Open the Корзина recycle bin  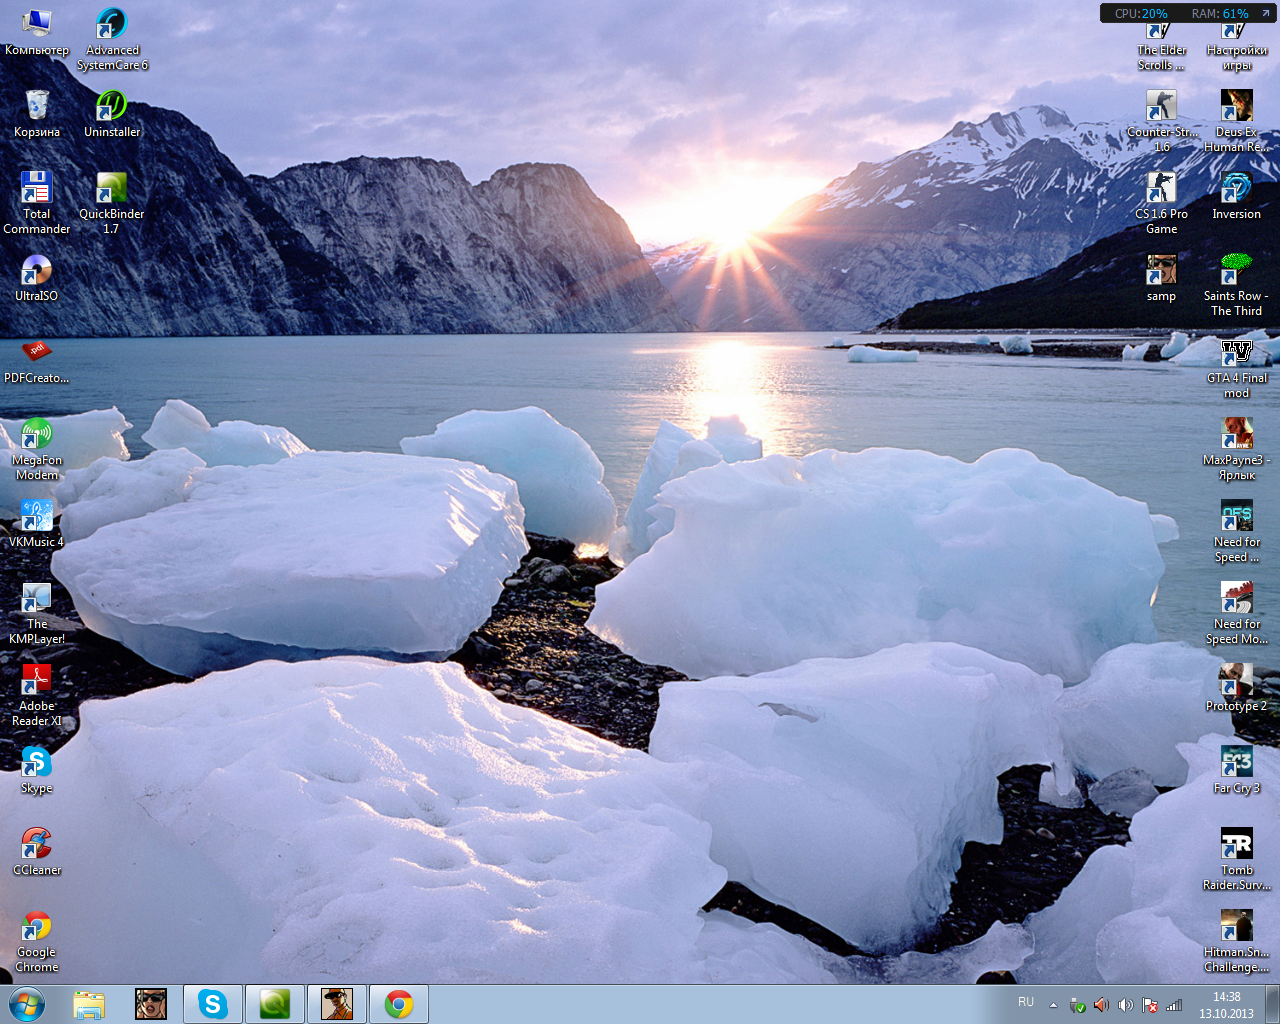pos(37,114)
